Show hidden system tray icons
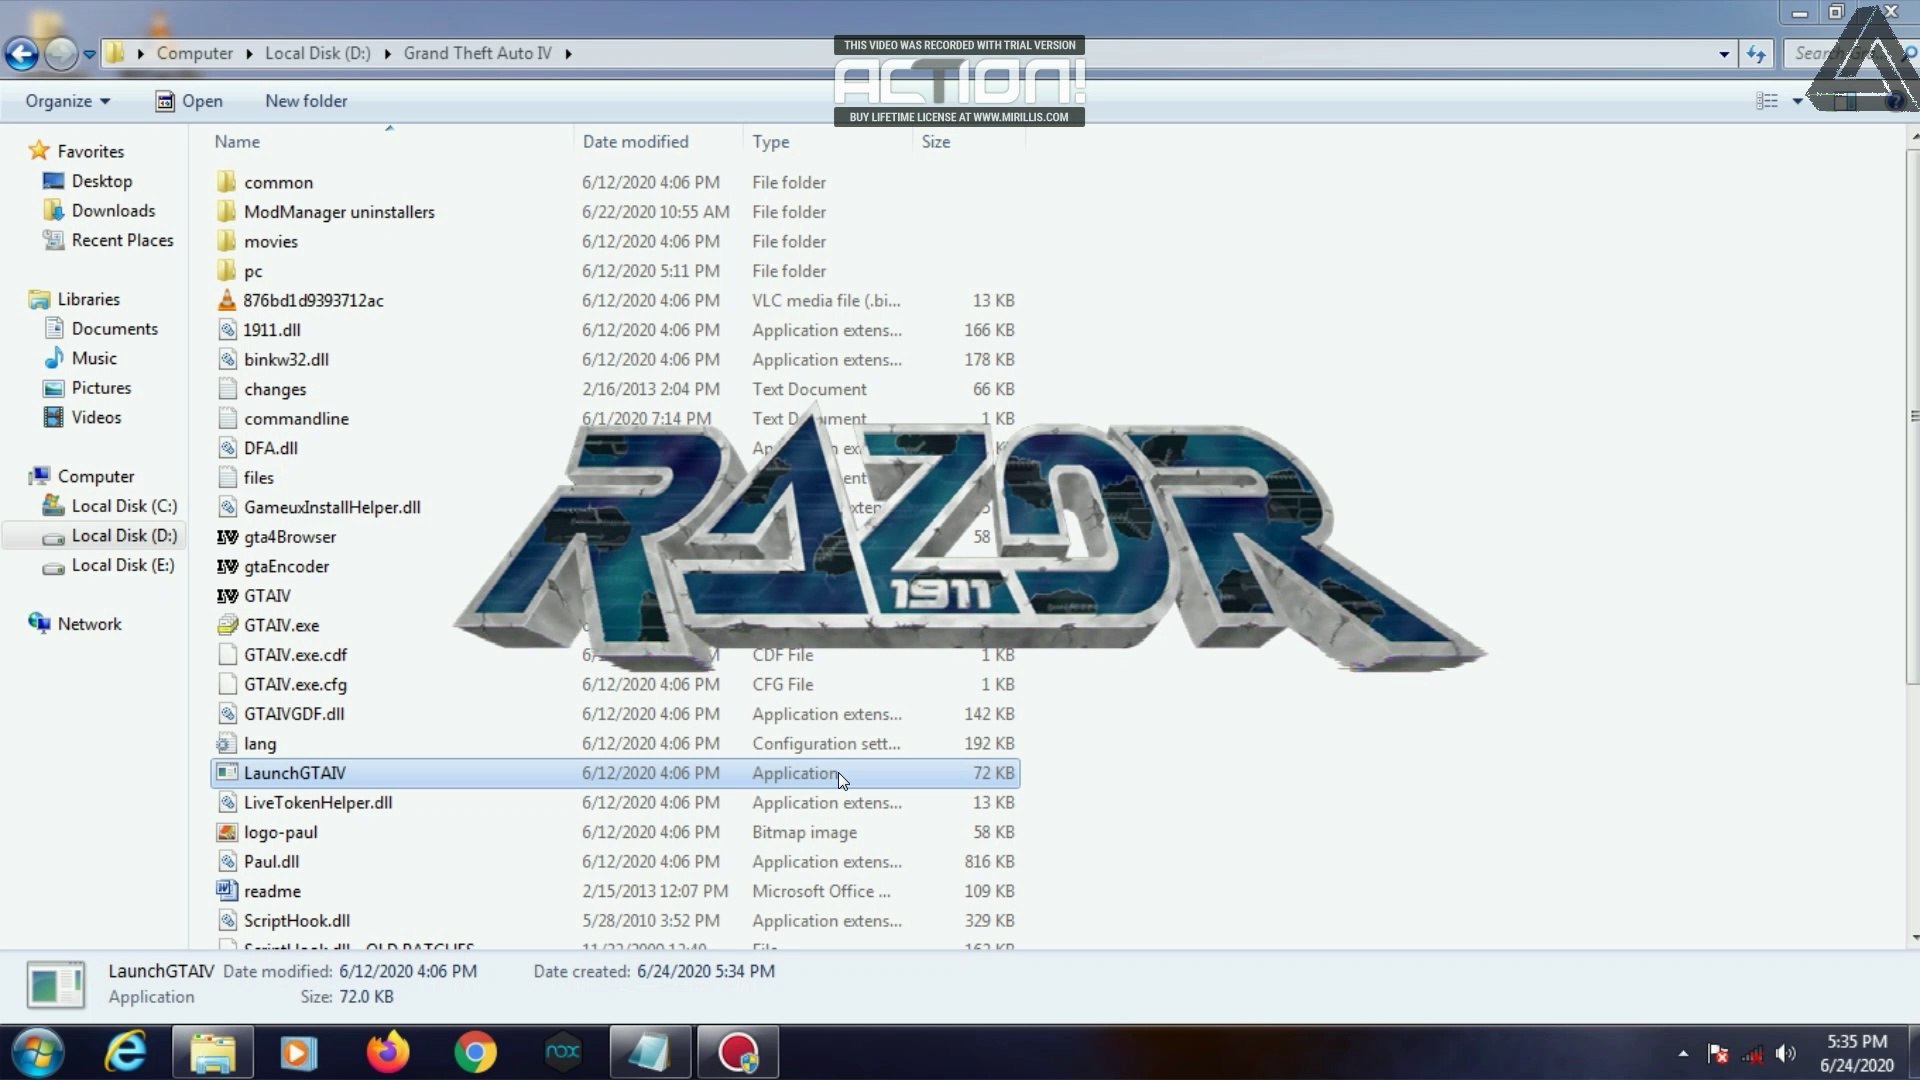Screen dimensions: 1920x1080 click(x=1683, y=1053)
